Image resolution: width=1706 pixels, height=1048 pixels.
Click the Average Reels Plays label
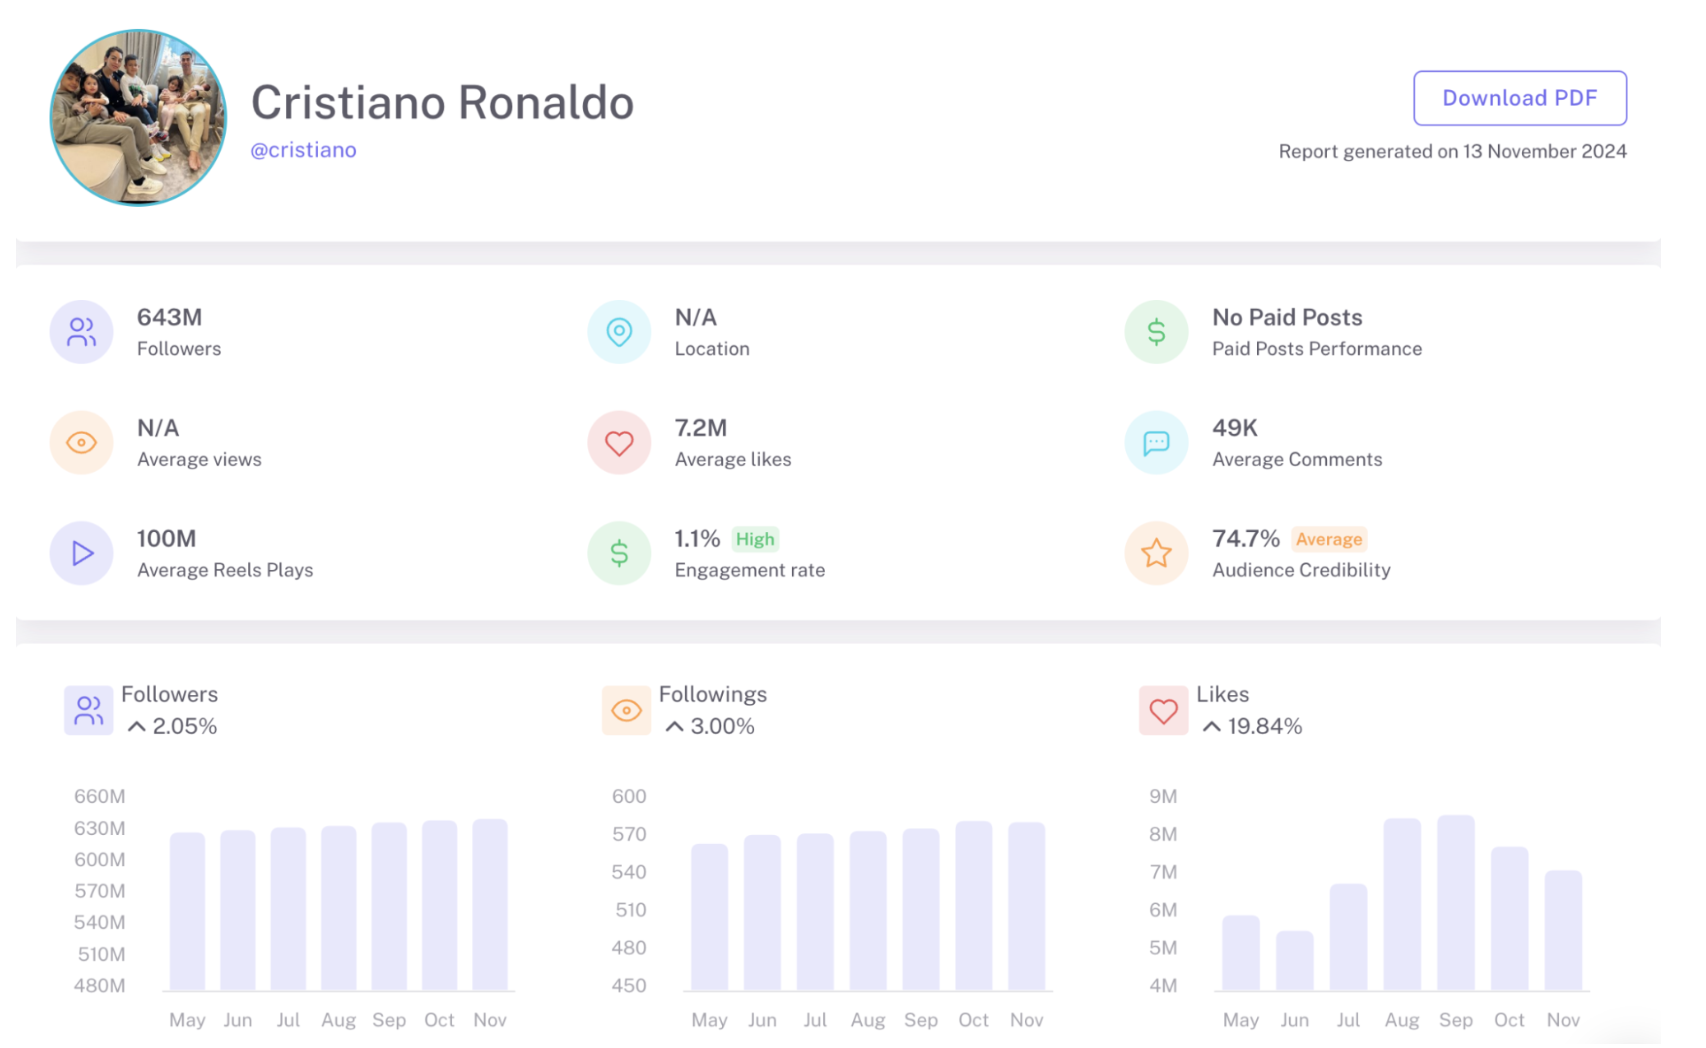pyautogui.click(x=225, y=570)
